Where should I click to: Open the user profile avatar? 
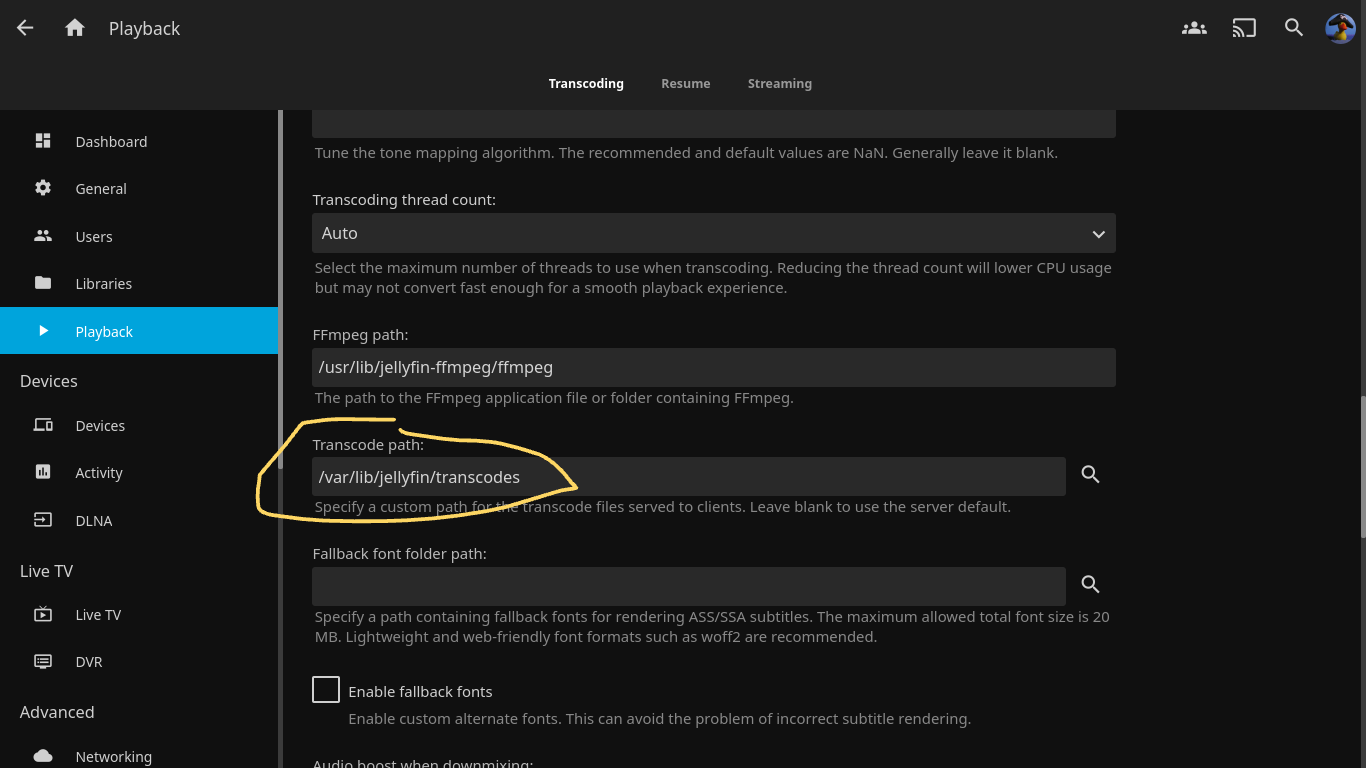point(1340,28)
